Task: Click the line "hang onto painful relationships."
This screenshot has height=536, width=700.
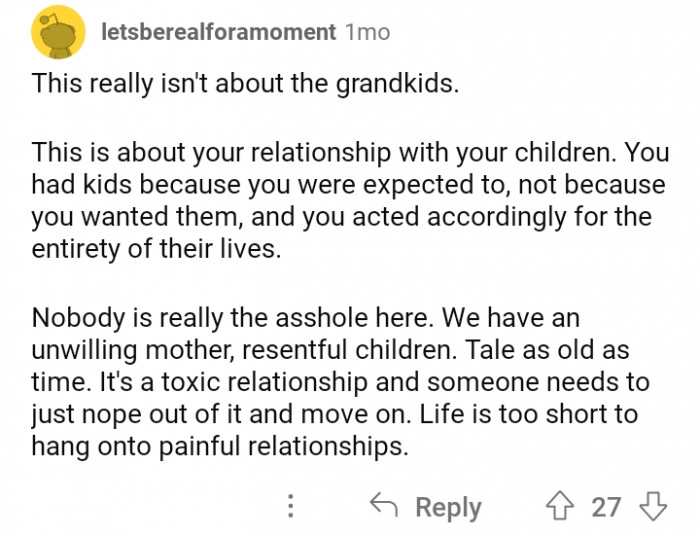Action: point(220,446)
